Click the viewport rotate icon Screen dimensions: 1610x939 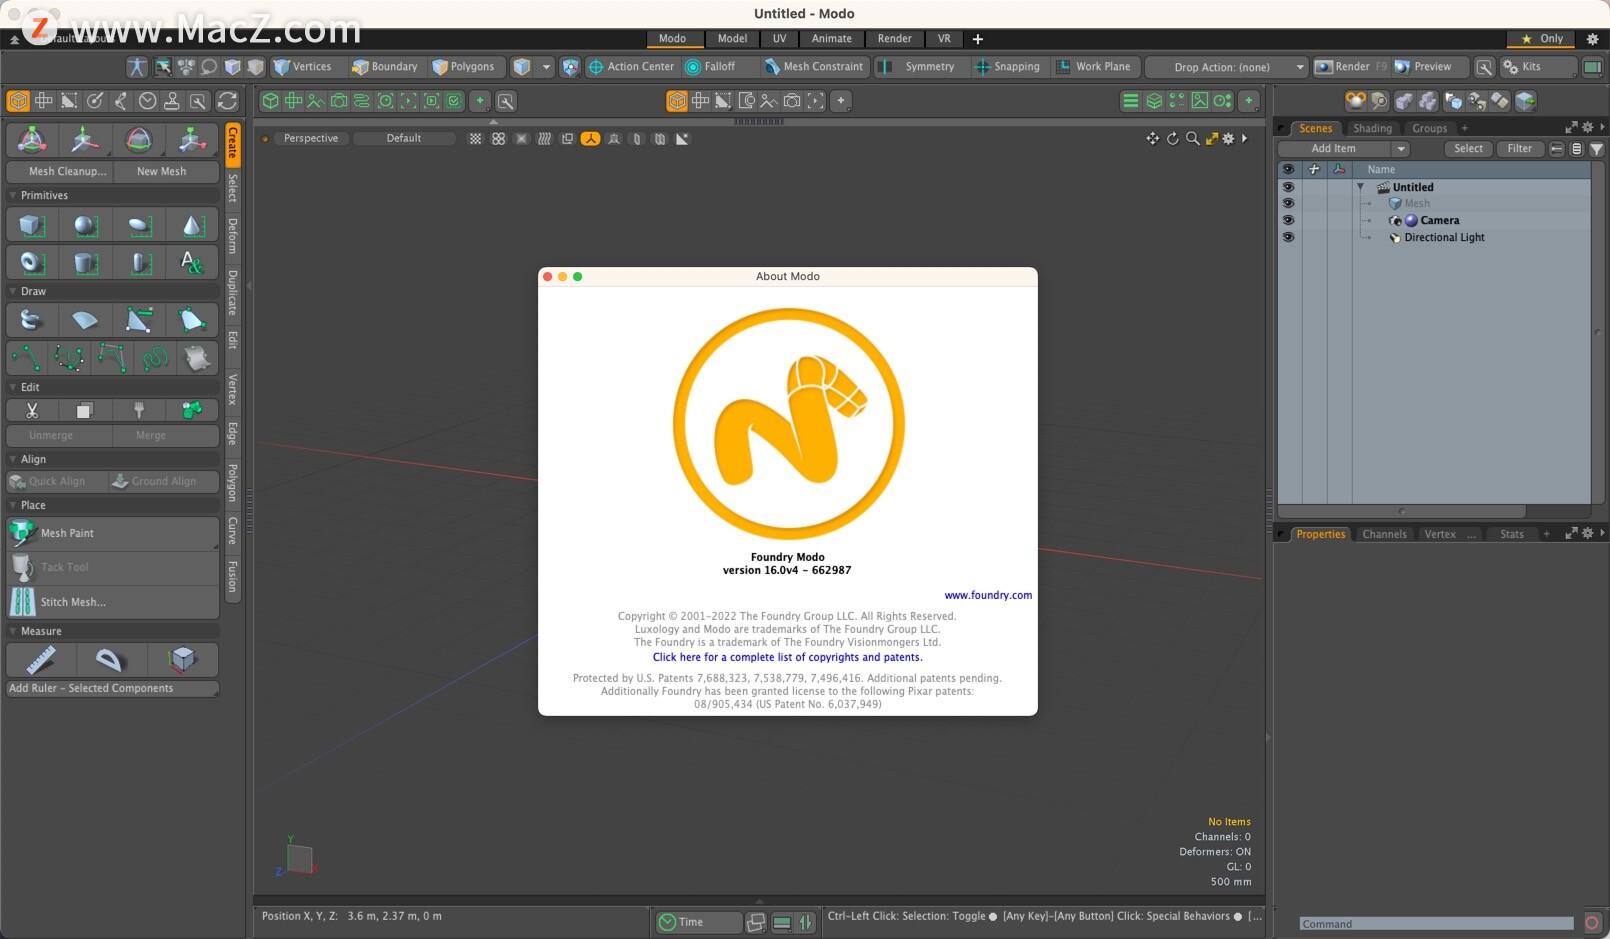click(1172, 139)
